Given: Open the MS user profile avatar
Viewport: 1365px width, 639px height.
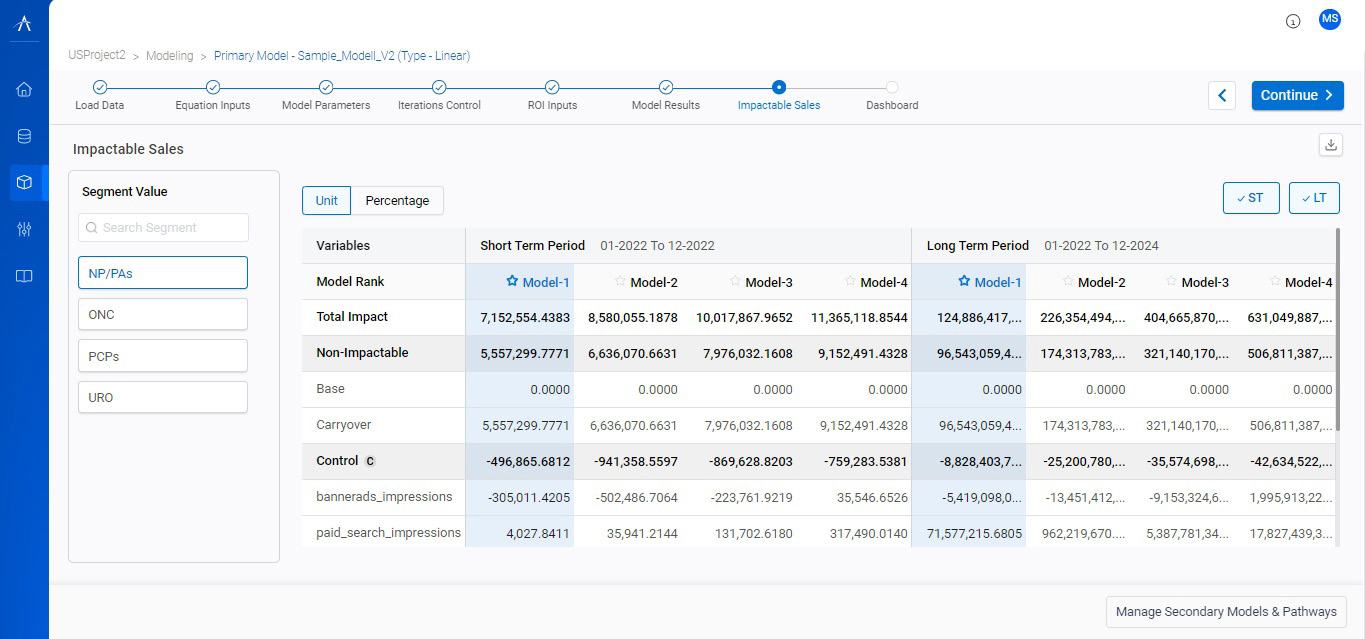Looking at the screenshot, I should (1329, 19).
